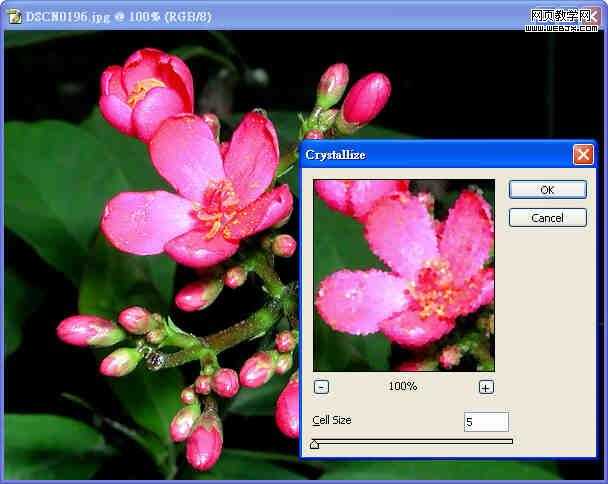Click the Crystallize dialog title bar

(x=430, y=155)
